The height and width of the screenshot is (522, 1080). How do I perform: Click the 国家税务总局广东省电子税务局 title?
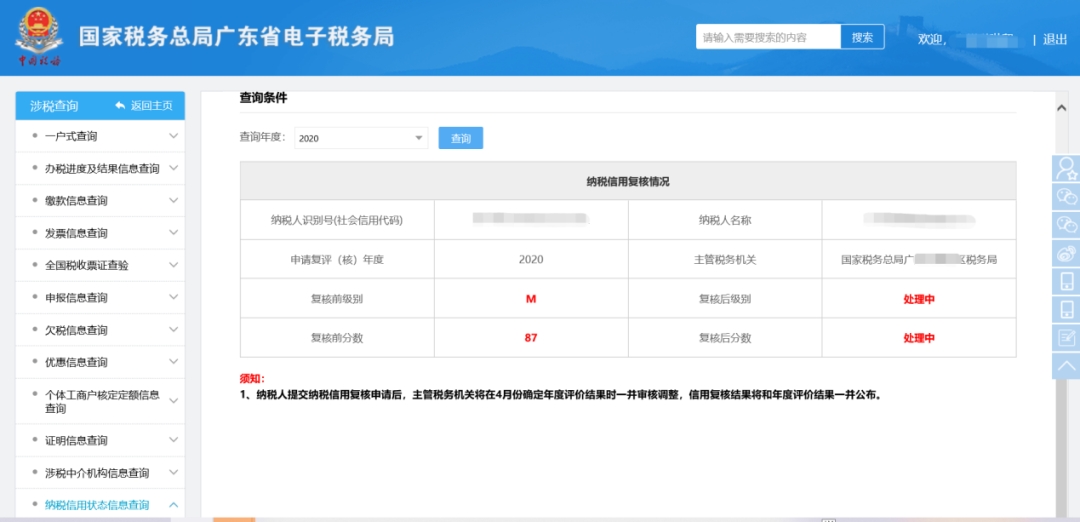[237, 36]
